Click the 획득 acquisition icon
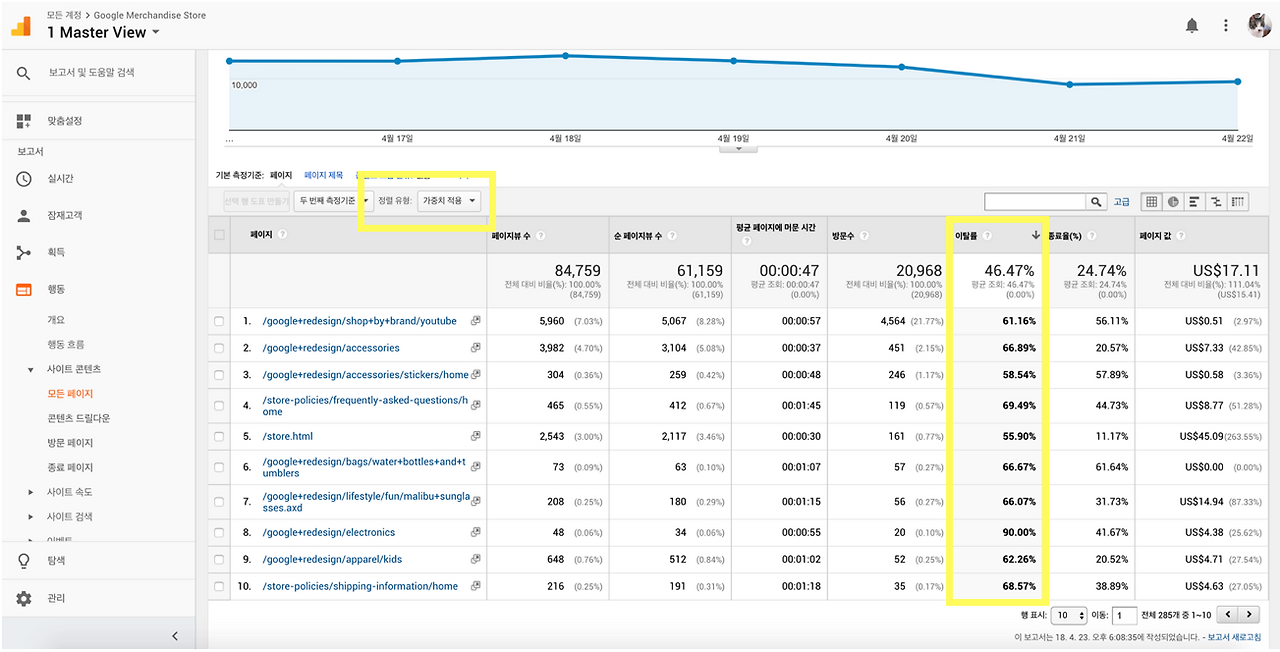Image resolution: width=1280 pixels, height=652 pixels. click(24, 253)
